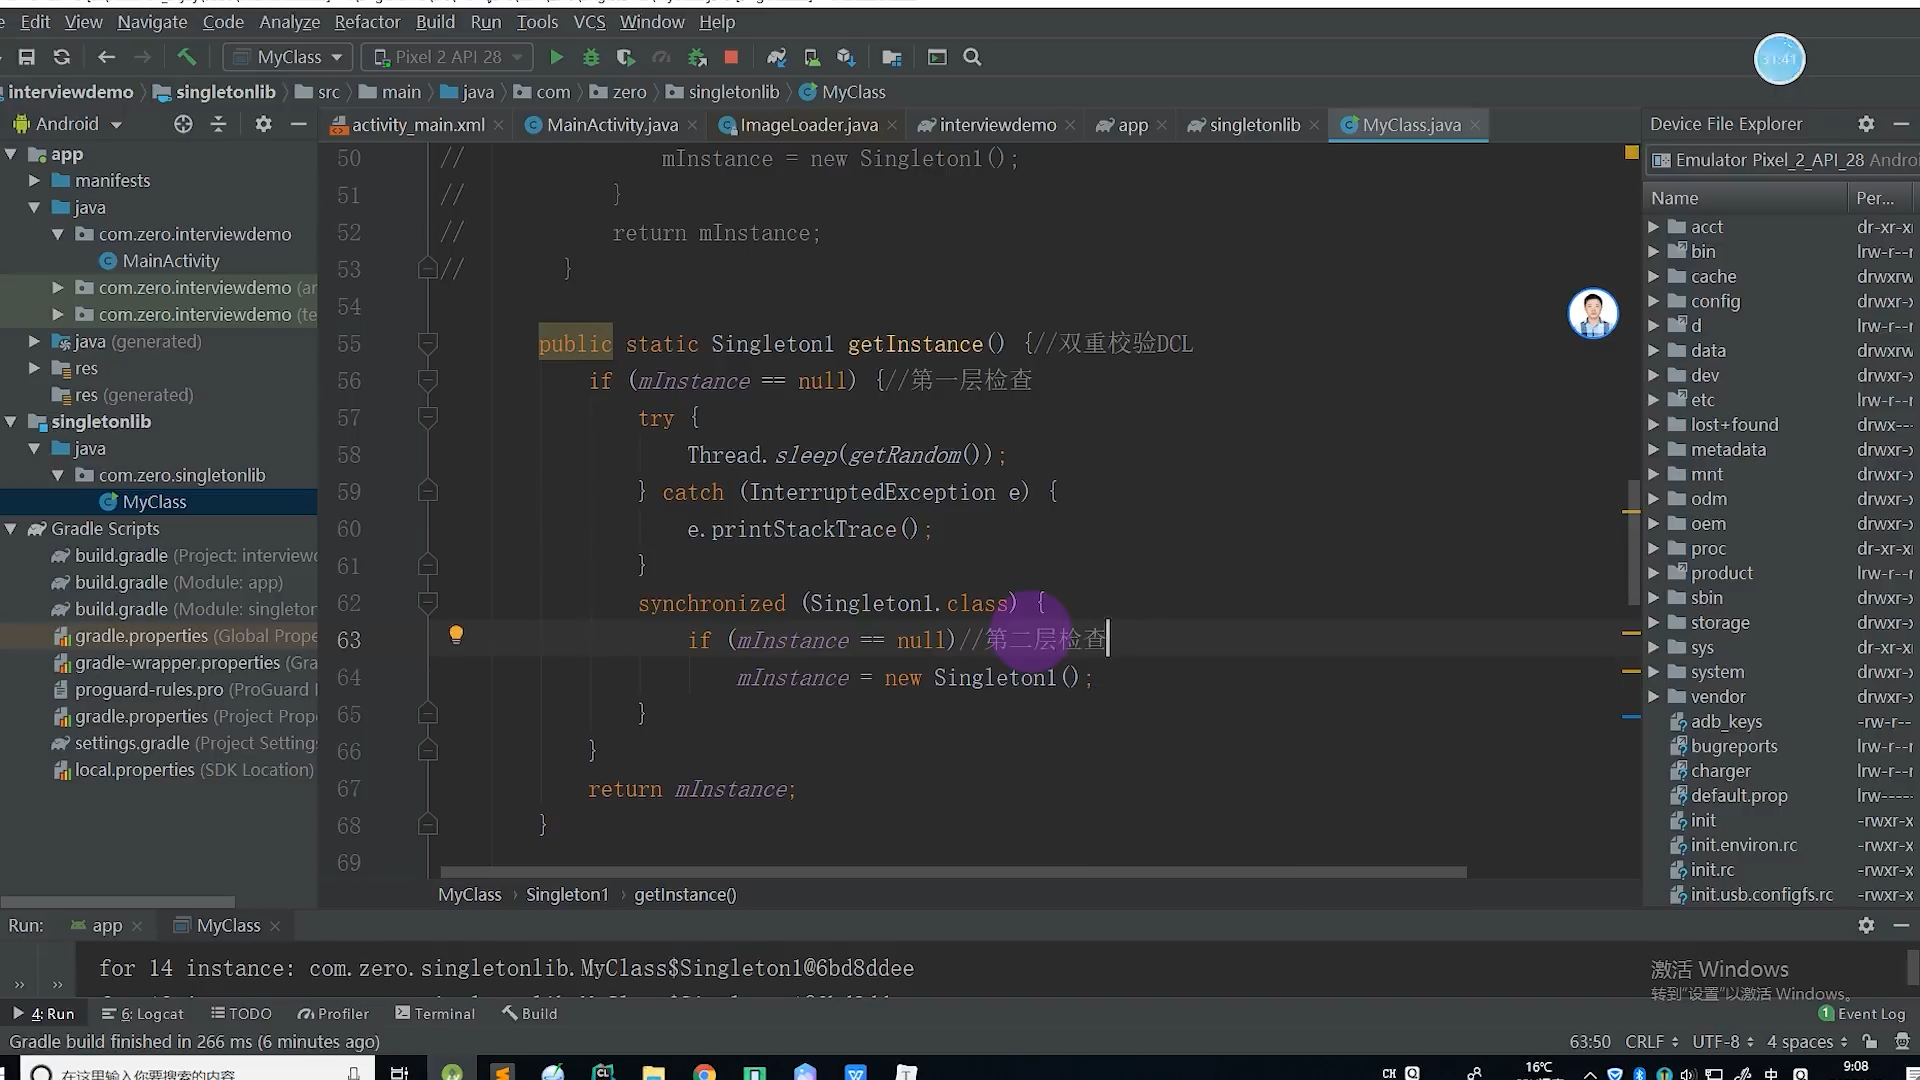This screenshot has height=1080, width=1920.
Task: Click the Save All floppy icon
Action: click(x=27, y=57)
